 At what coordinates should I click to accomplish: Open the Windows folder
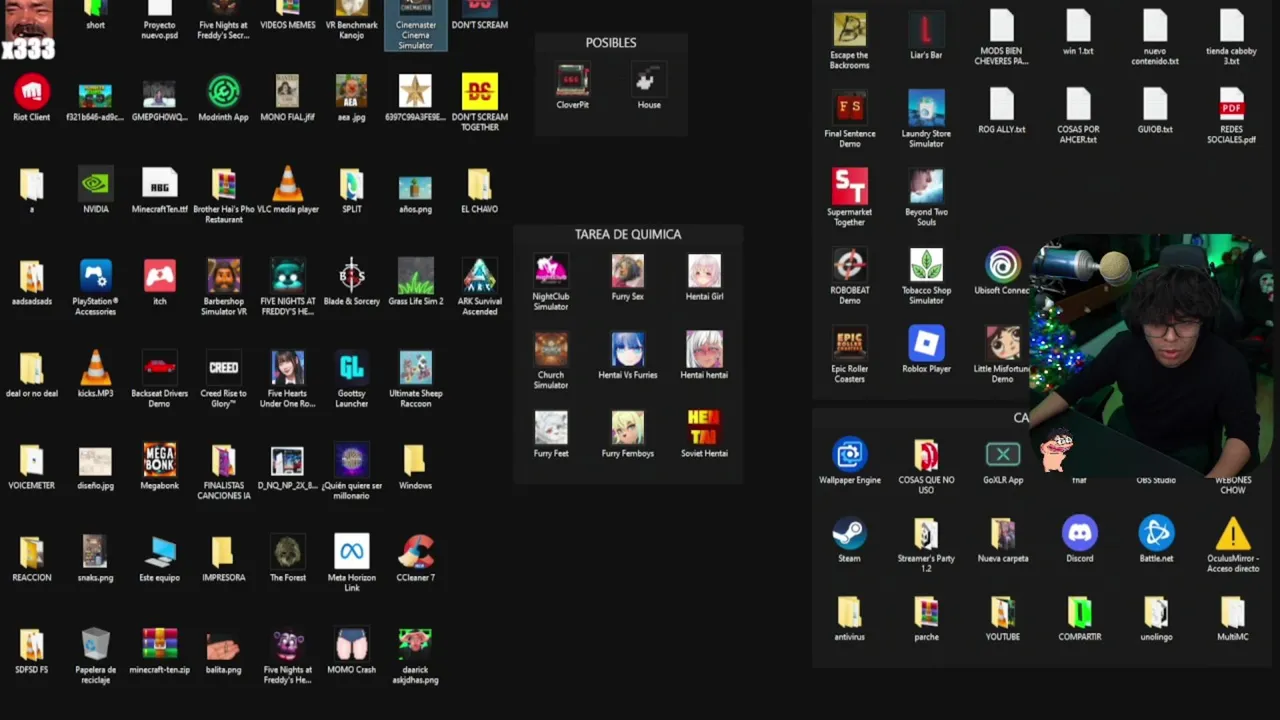tap(415, 461)
